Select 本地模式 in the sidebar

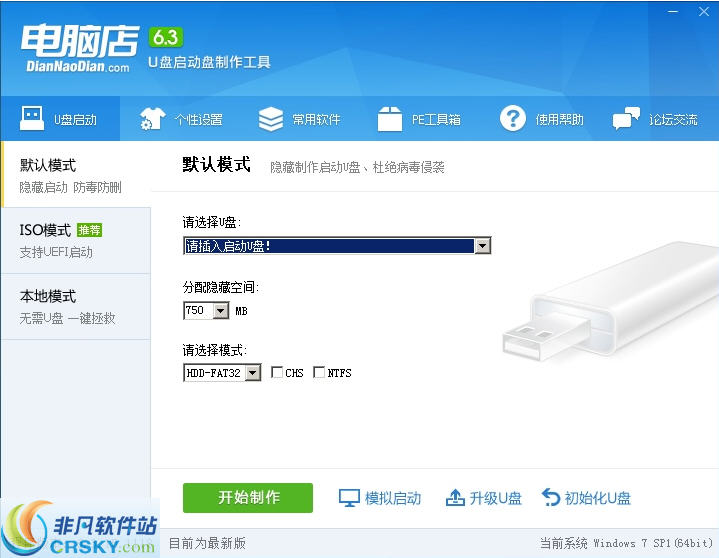coord(75,306)
